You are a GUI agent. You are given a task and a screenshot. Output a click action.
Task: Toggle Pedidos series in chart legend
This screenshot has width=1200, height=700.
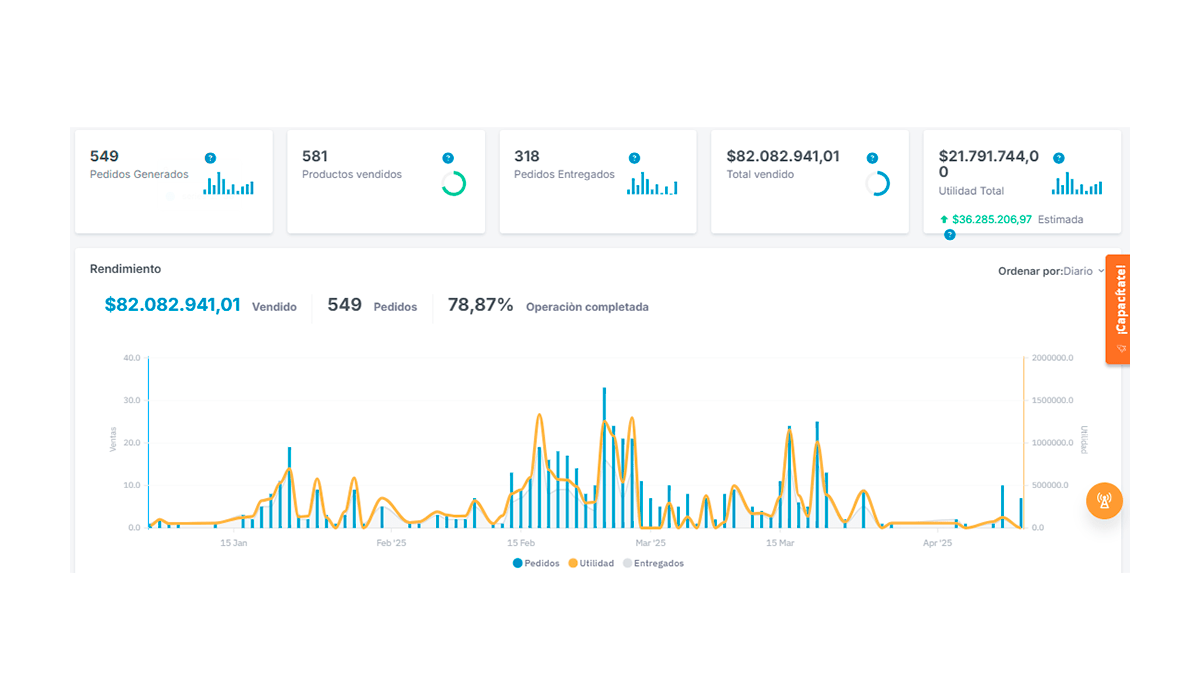coord(537,563)
